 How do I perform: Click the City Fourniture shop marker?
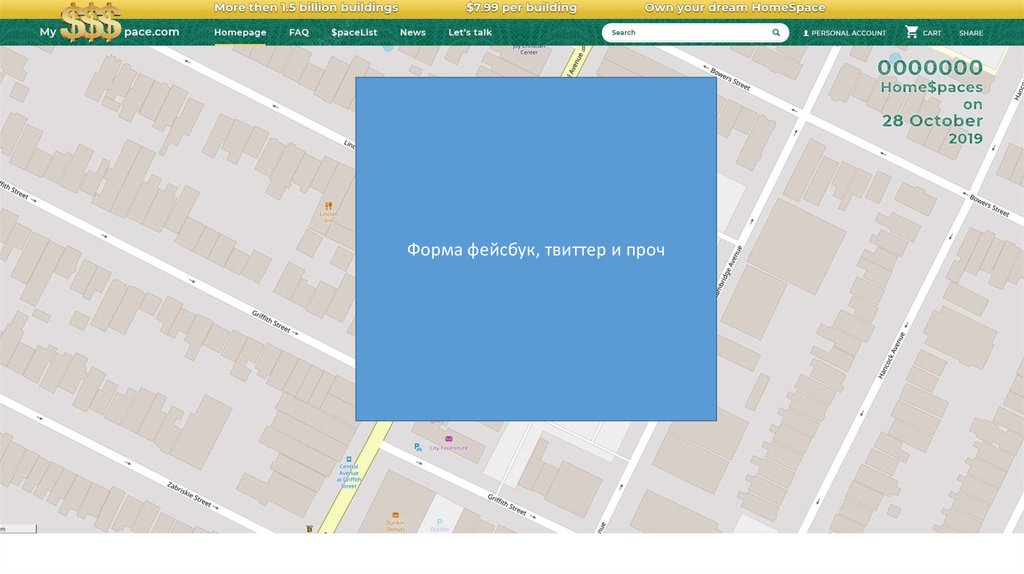(448, 439)
